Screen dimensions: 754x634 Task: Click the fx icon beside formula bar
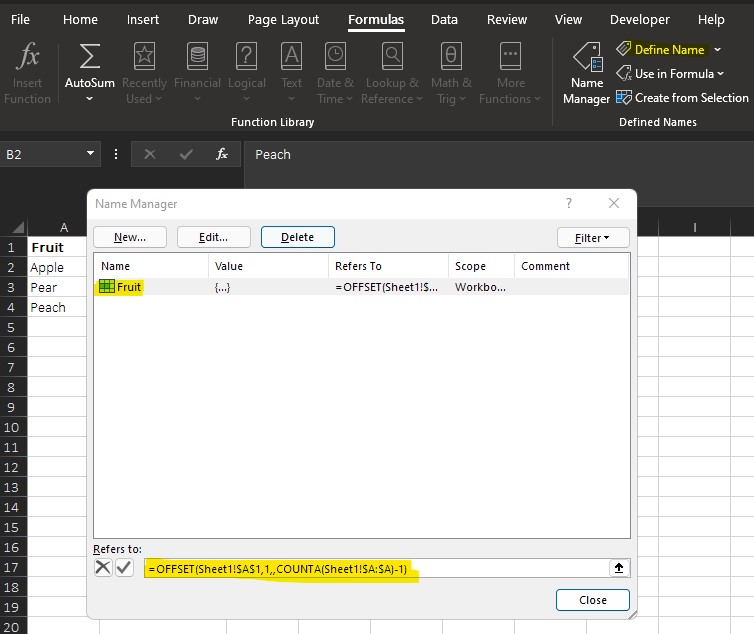(x=222, y=154)
